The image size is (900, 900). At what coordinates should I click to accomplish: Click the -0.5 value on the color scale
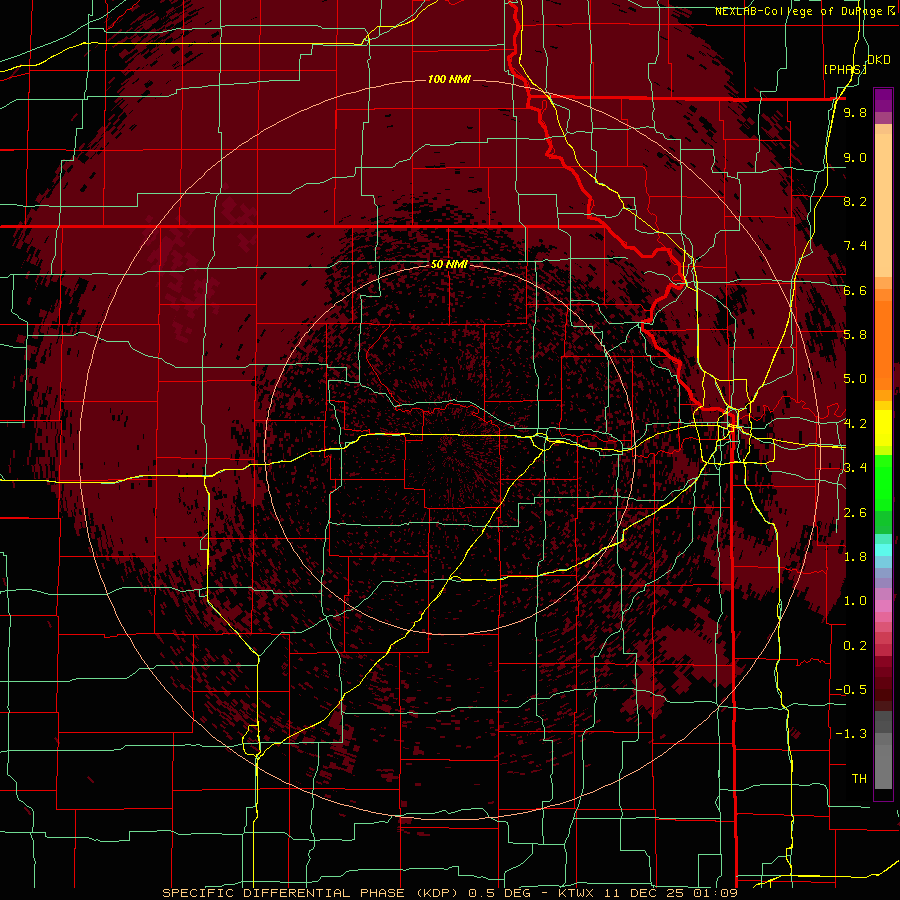click(x=851, y=690)
